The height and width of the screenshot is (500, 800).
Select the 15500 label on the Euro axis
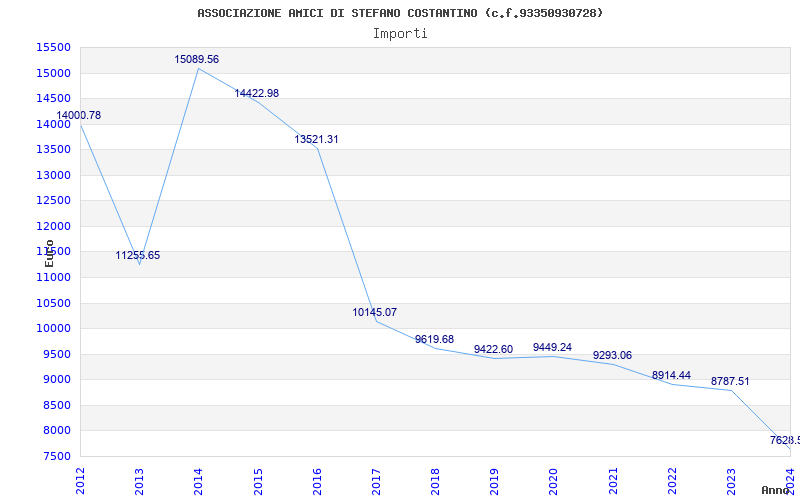[x=53, y=47]
